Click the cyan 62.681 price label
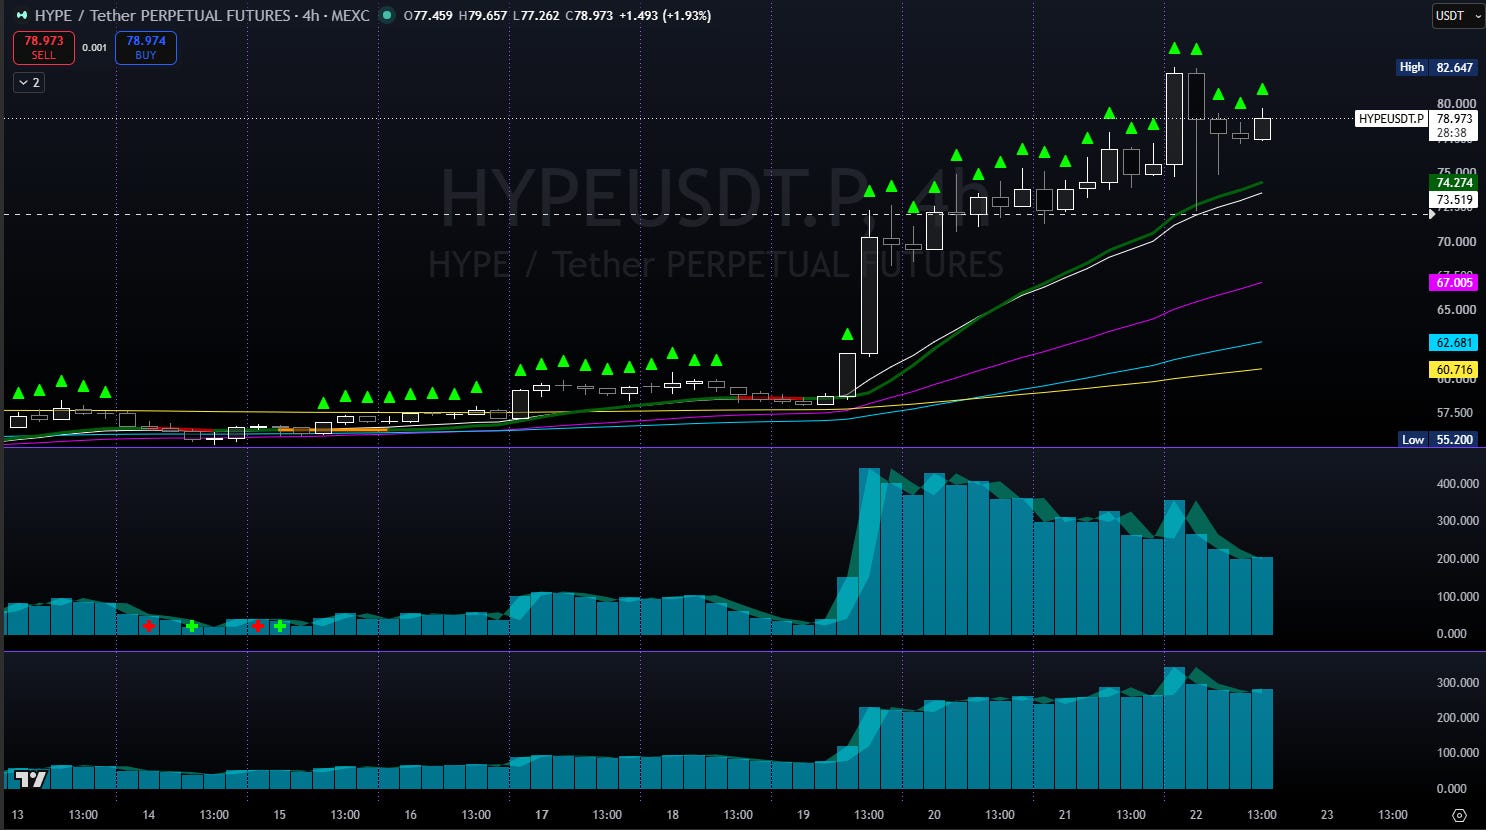This screenshot has width=1486, height=830. [1455, 343]
